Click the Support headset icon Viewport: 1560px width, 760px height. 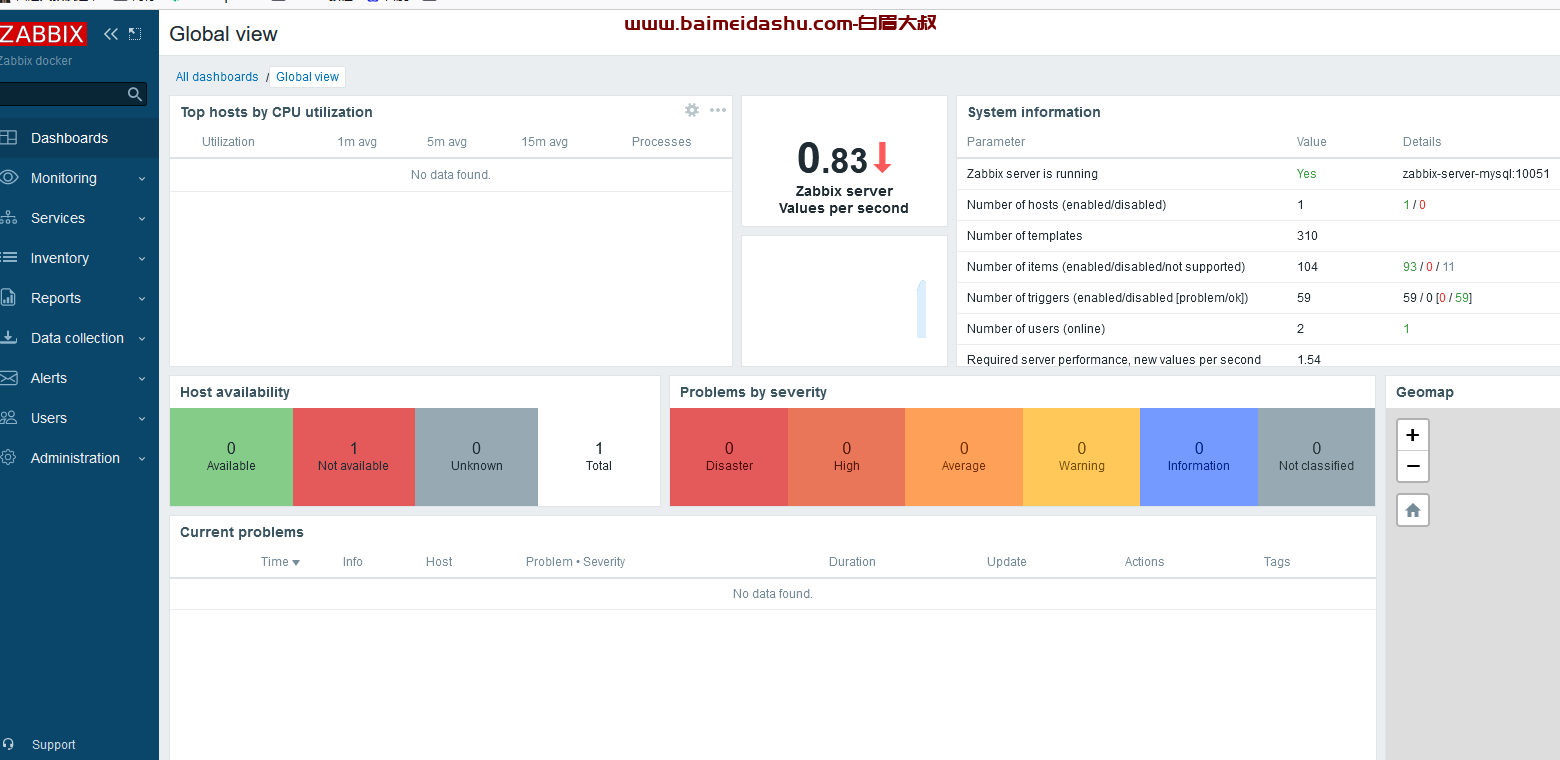coord(9,744)
